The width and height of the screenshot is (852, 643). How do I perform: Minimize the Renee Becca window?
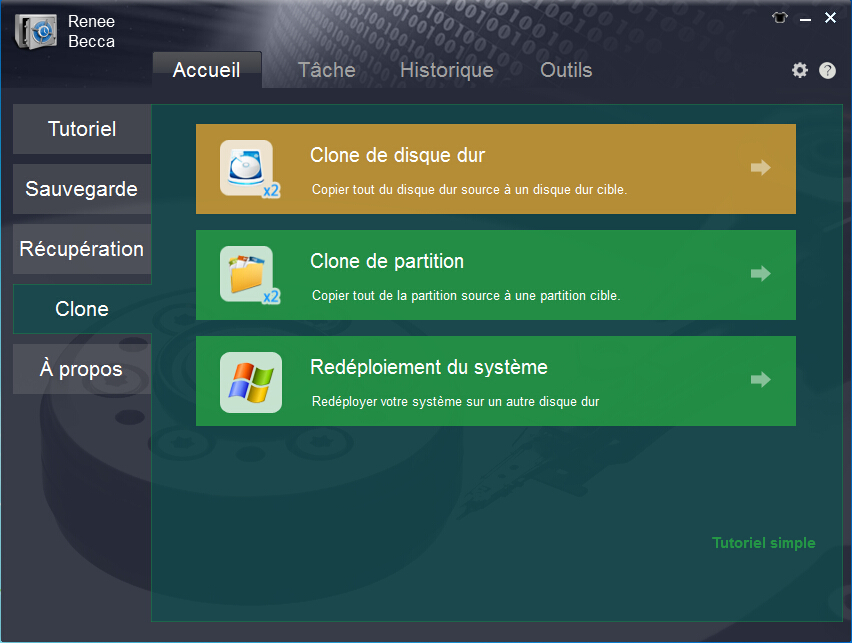[805, 19]
